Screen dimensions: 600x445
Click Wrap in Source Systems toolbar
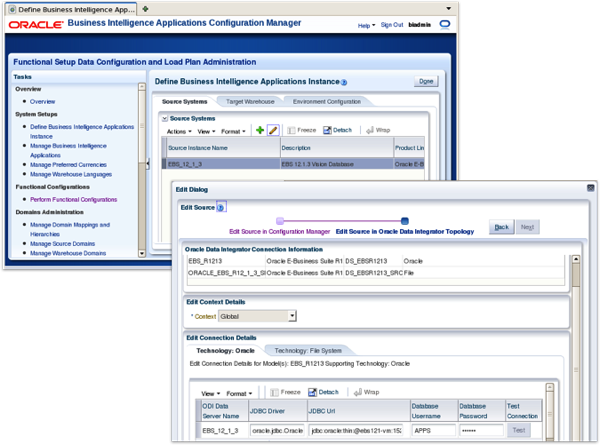tap(378, 130)
